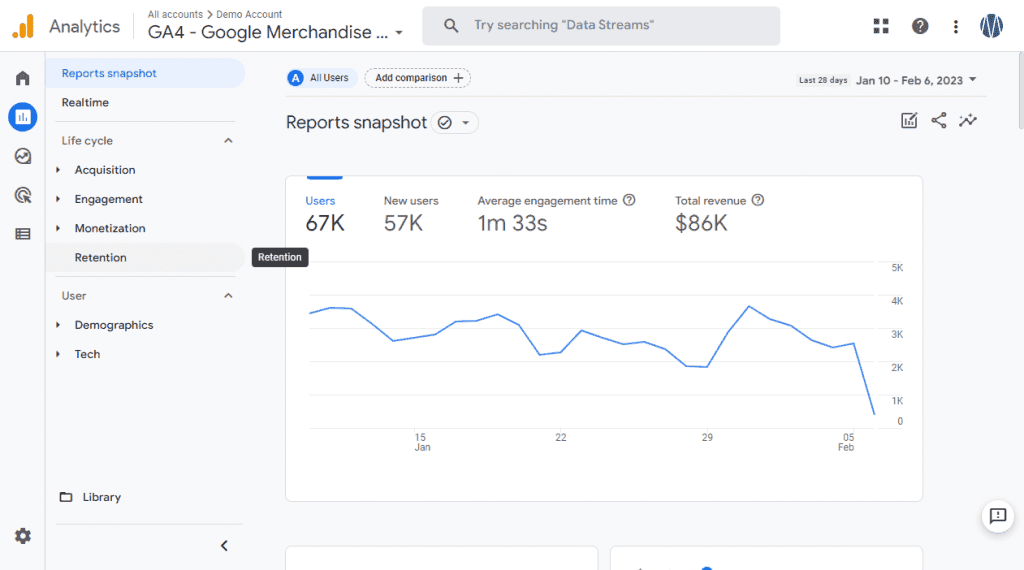Click the Share this report icon
The width and height of the screenshot is (1024, 570).
click(x=938, y=121)
